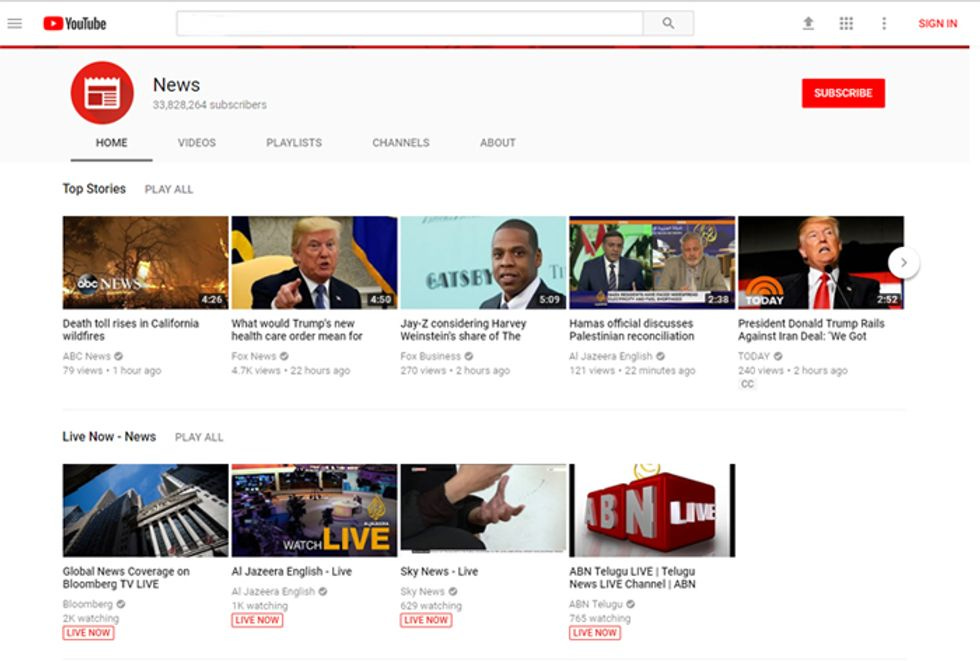Screen dimensions: 980x661
Task: Click title 'Jay-Z considering Harvey Weinstein's share'
Action: coord(463,330)
